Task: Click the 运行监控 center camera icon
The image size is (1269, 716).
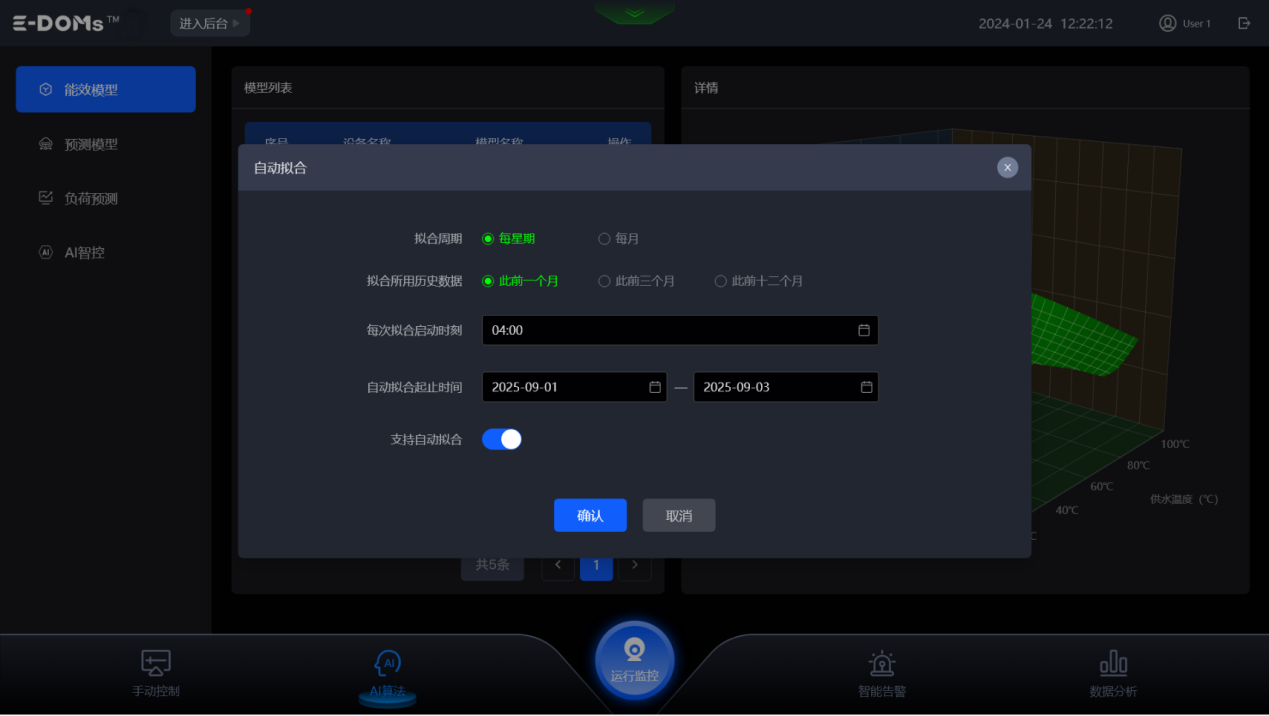Action: click(x=634, y=652)
